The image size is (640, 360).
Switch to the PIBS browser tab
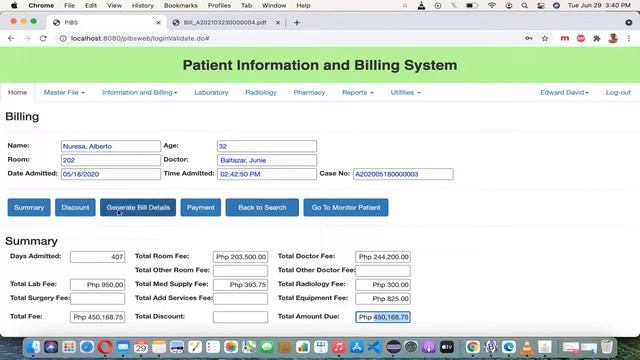107,22
